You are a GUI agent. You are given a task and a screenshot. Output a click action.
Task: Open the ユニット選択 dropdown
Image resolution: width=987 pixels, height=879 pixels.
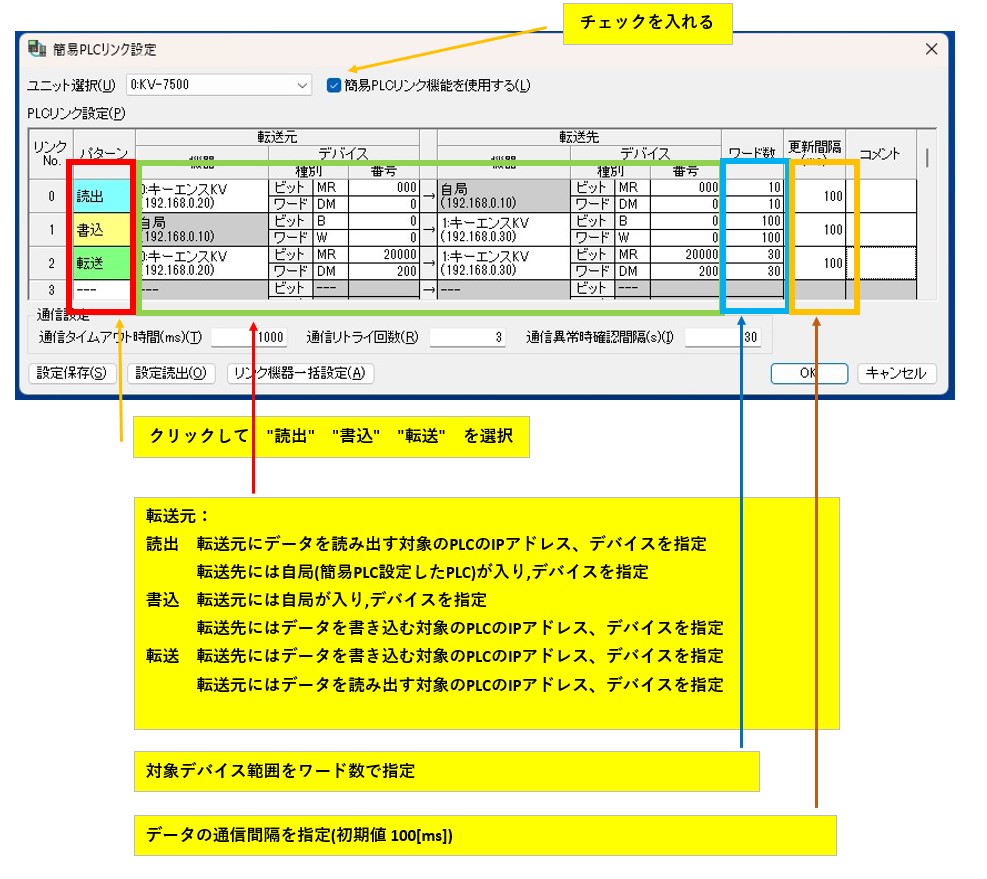pos(303,86)
